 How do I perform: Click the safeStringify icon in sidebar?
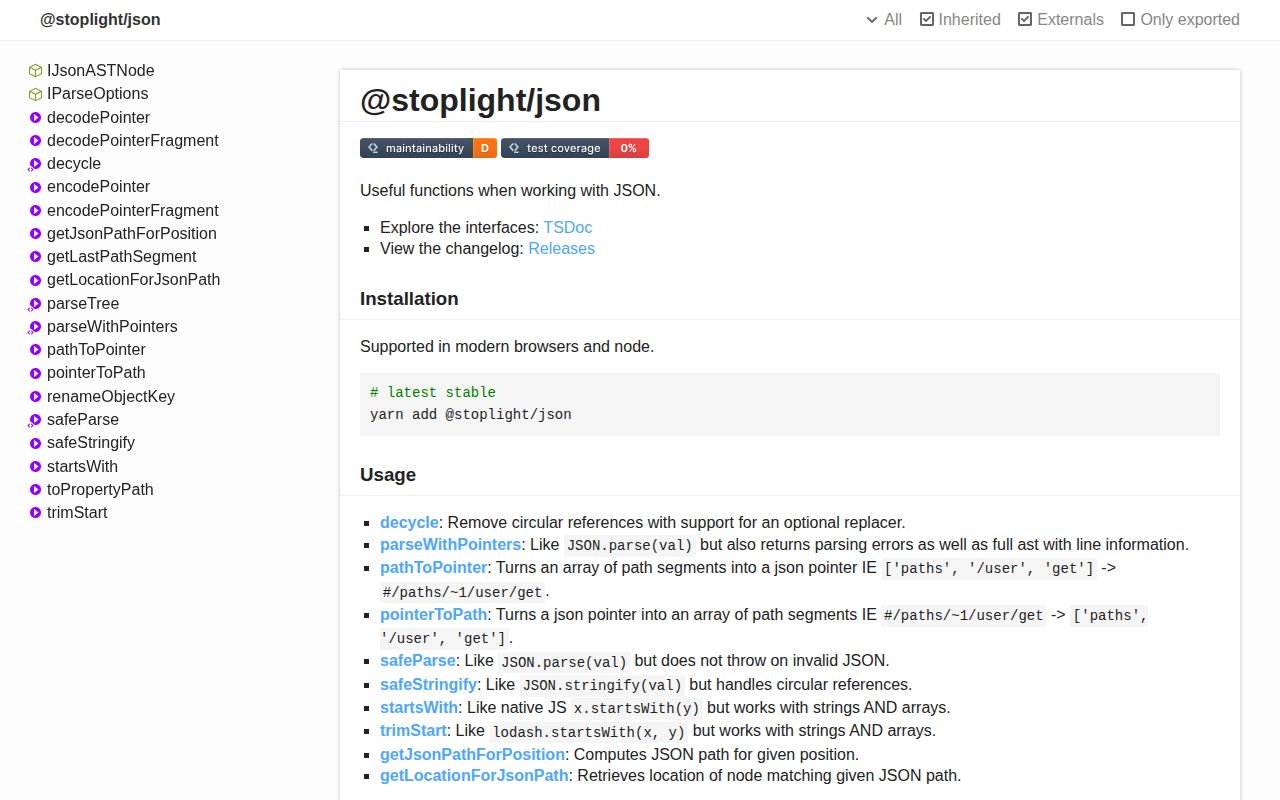click(x=35, y=443)
